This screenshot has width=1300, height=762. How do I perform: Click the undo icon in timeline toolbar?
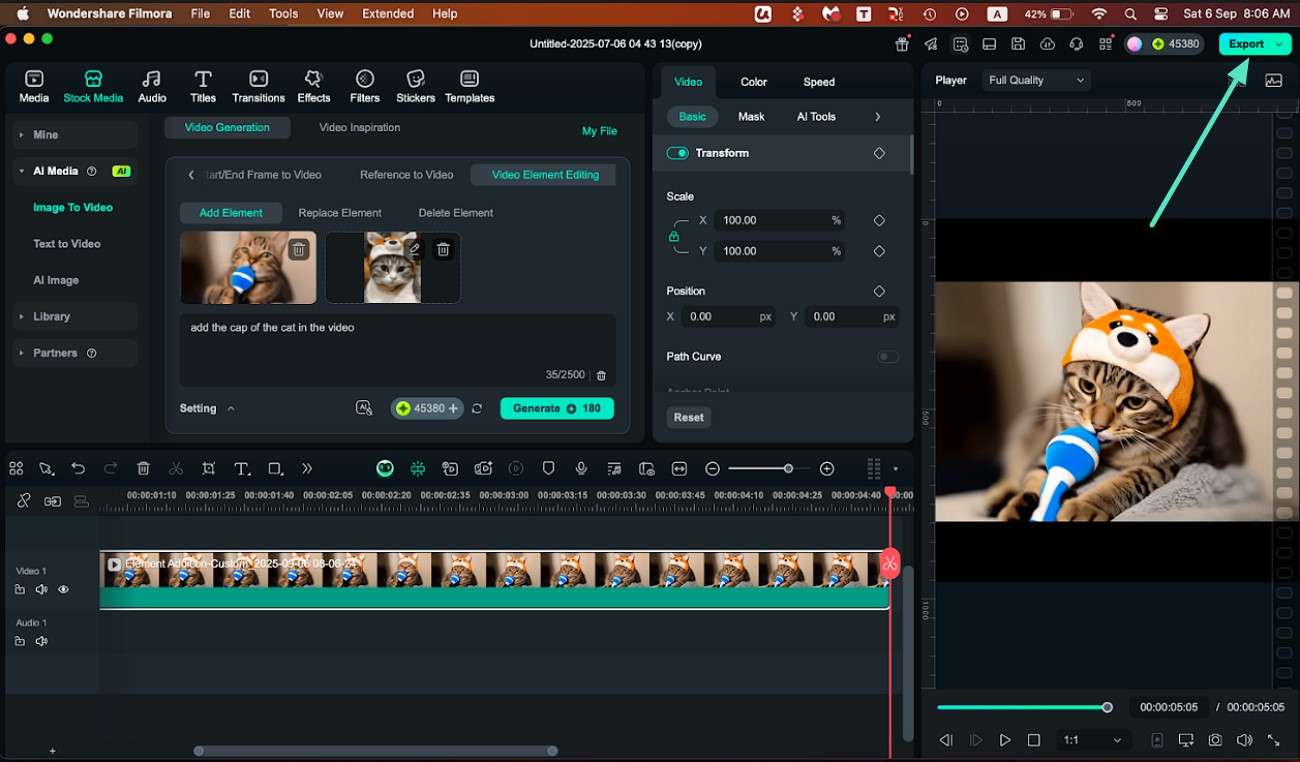click(78, 468)
